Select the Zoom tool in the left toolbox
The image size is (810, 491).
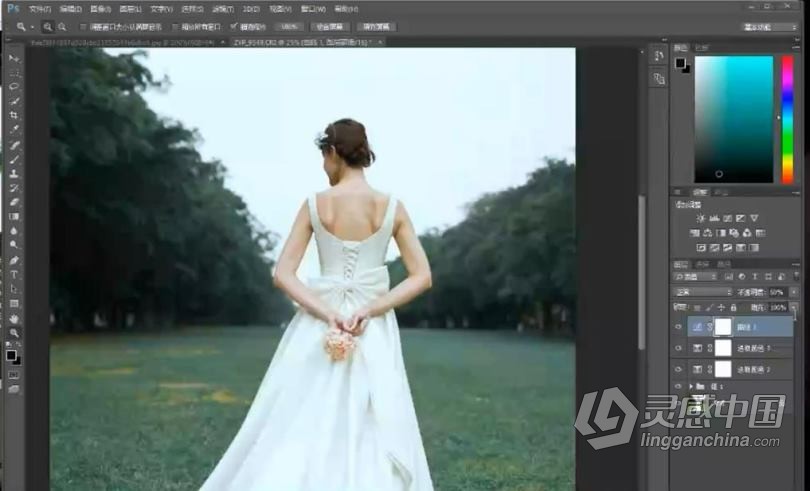pyautogui.click(x=14, y=333)
